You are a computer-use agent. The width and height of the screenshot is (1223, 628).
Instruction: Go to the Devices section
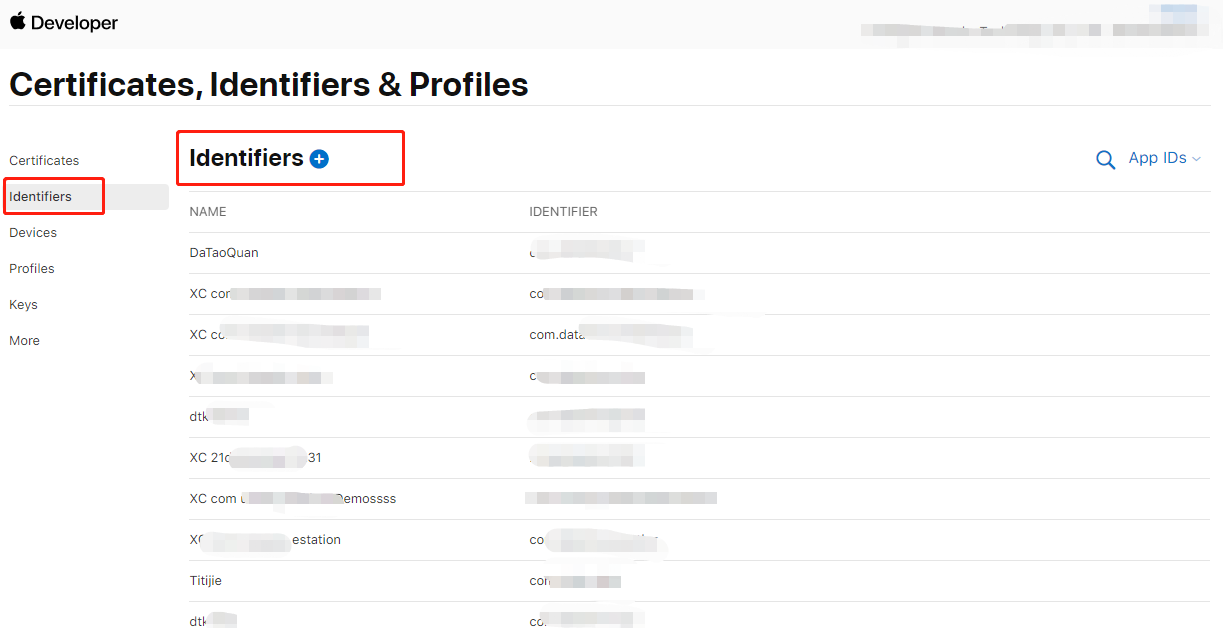click(x=33, y=232)
